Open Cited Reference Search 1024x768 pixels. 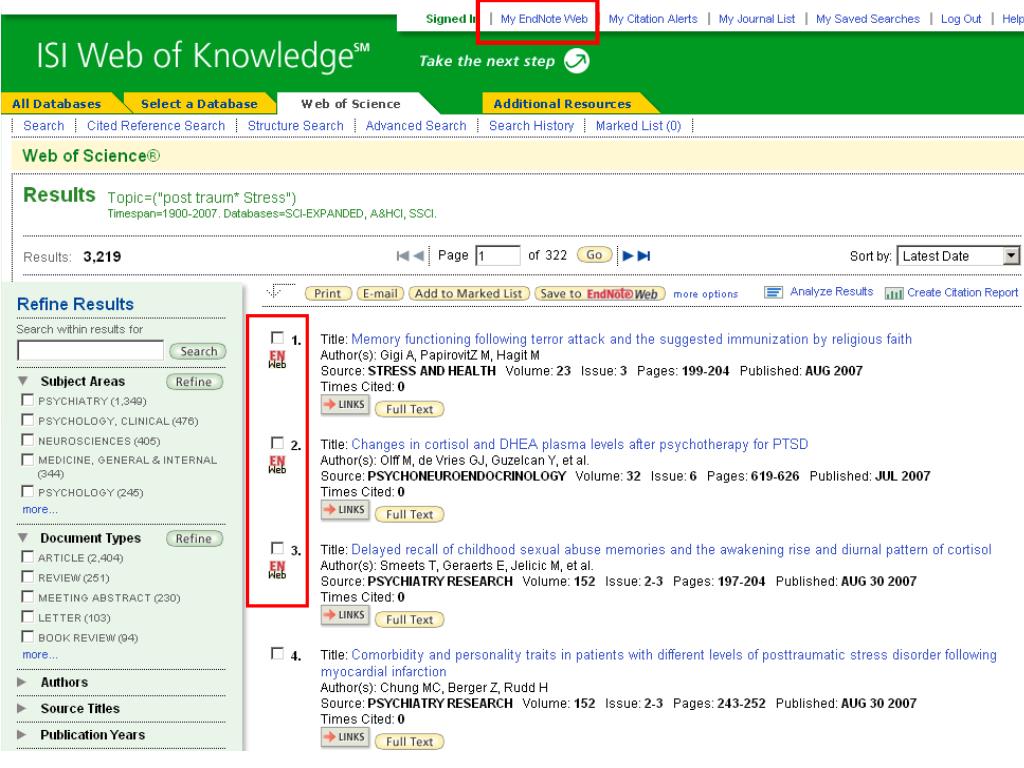[156, 126]
